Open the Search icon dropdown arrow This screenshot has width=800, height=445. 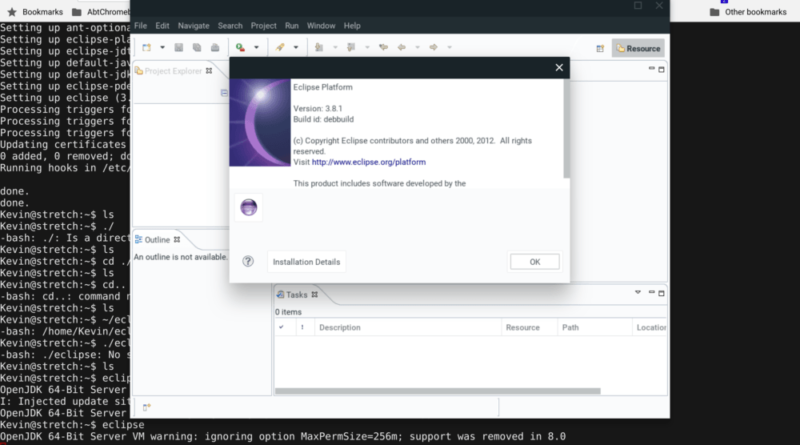tap(296, 47)
